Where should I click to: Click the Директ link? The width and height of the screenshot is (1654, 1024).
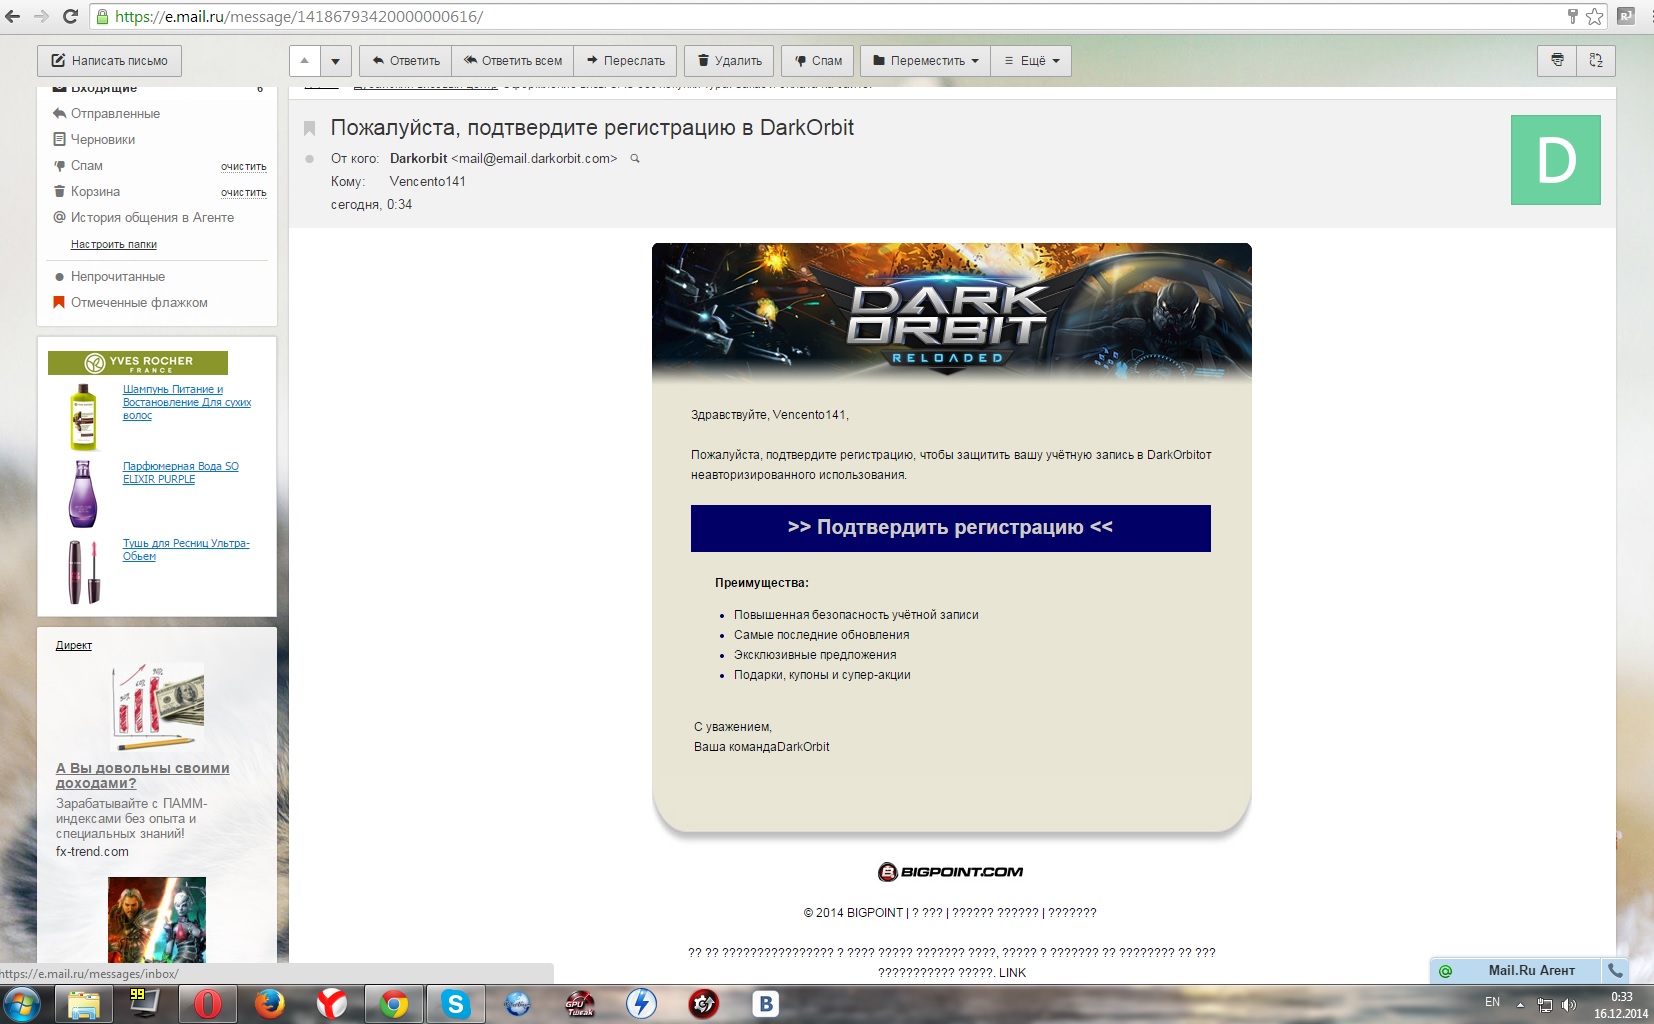(73, 645)
